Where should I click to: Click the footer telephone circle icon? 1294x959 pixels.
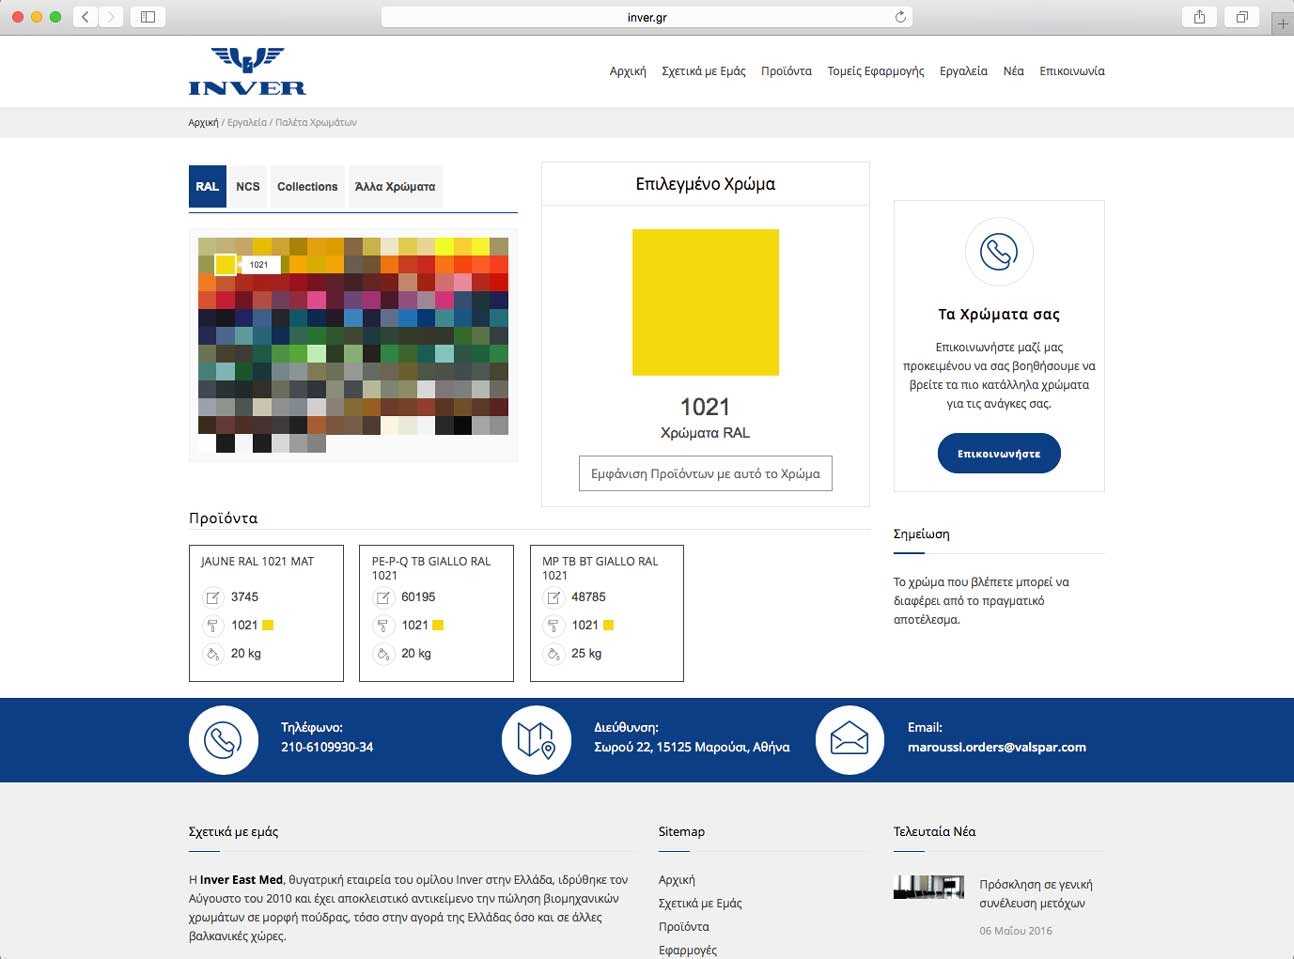[x=223, y=740]
